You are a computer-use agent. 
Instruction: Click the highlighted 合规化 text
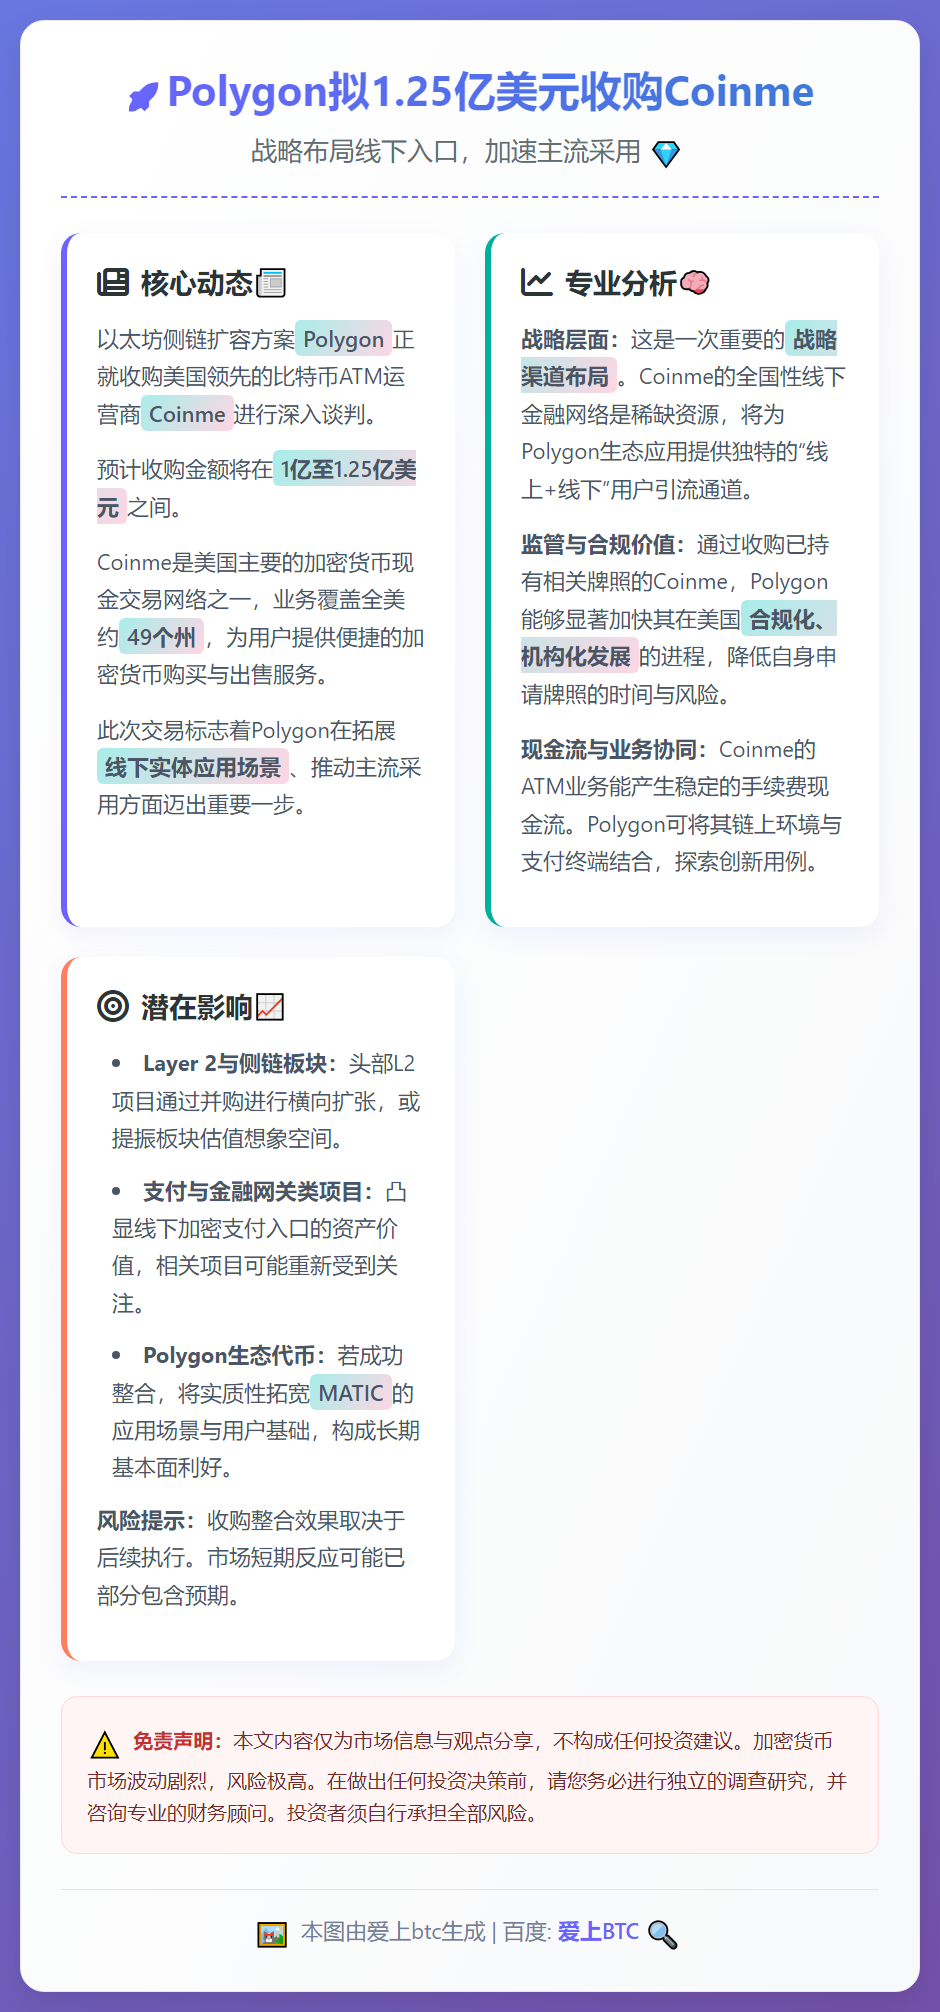(x=789, y=619)
